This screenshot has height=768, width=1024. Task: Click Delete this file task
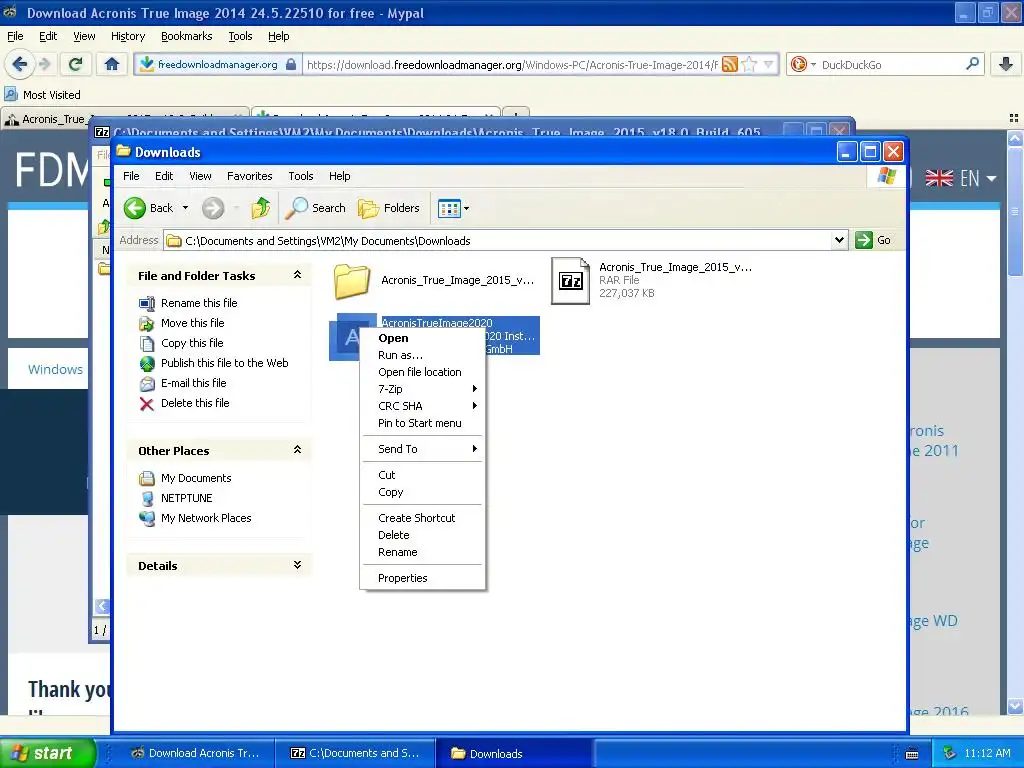pyautogui.click(x=195, y=404)
